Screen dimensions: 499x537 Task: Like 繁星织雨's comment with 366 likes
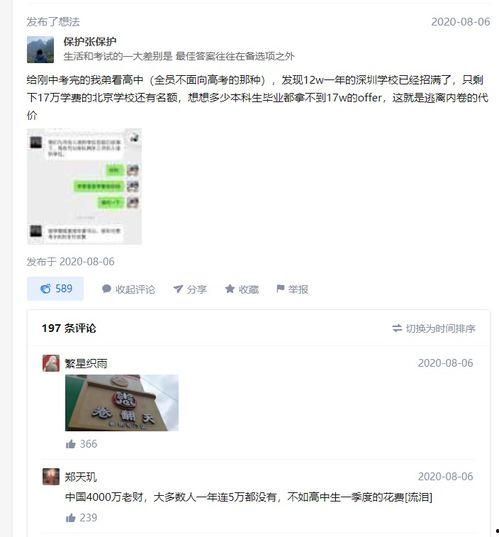[x=71, y=444]
